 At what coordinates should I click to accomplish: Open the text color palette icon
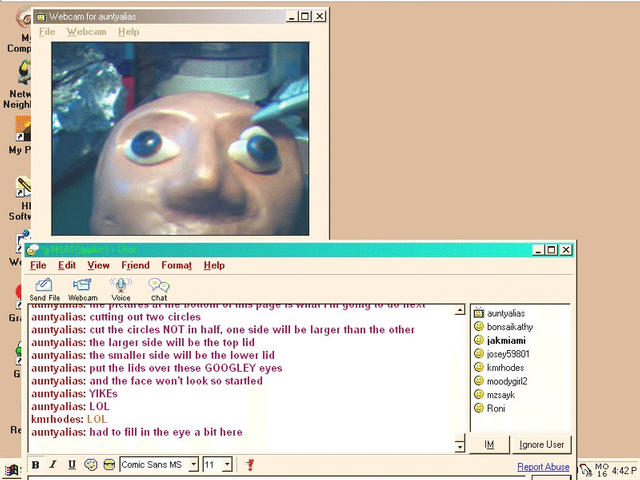point(91,464)
